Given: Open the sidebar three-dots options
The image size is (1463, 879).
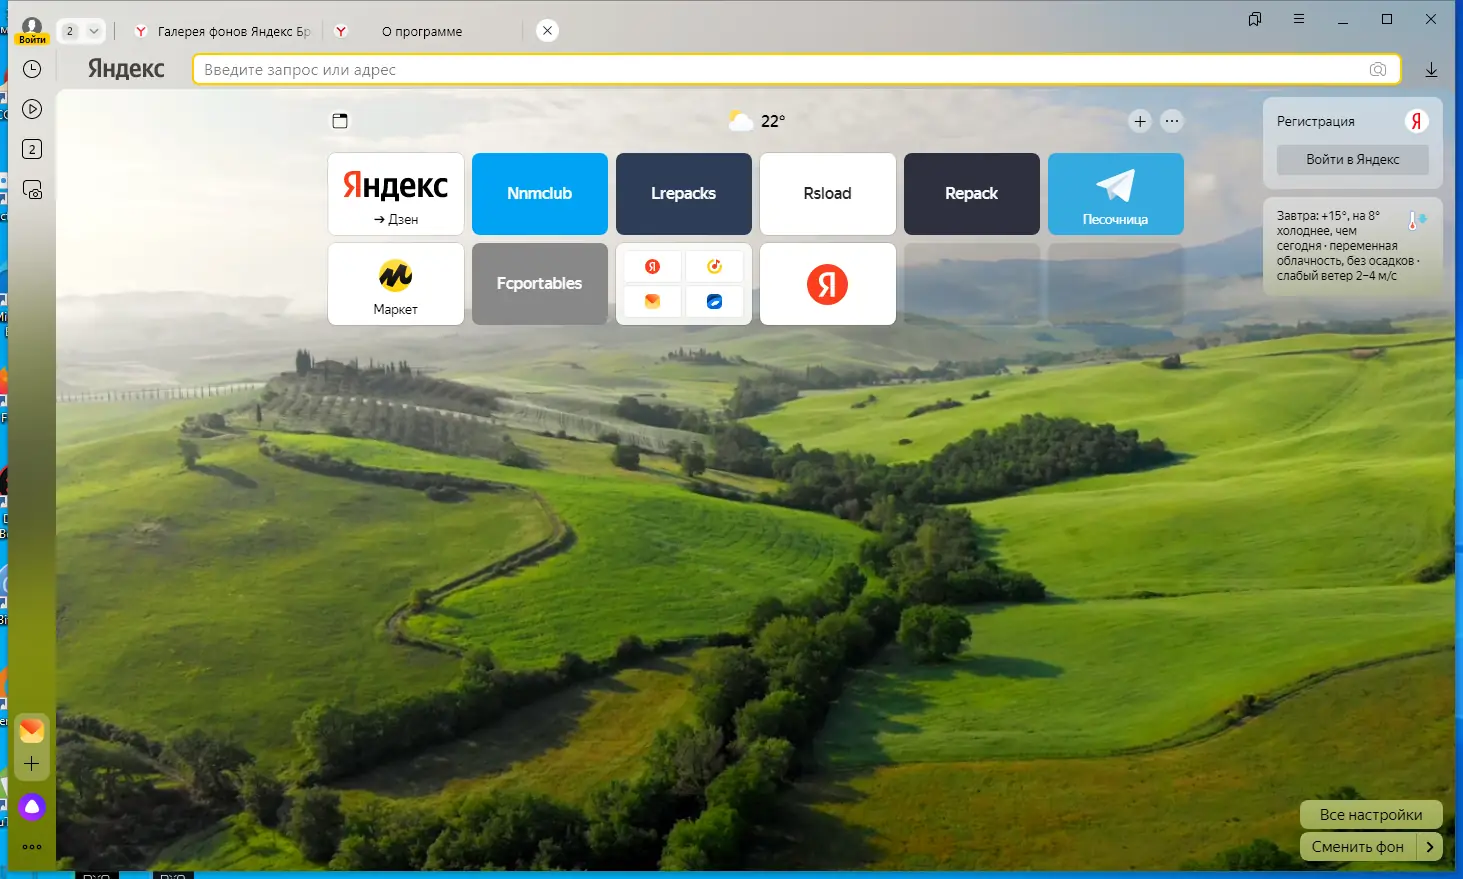Looking at the screenshot, I should tap(32, 847).
